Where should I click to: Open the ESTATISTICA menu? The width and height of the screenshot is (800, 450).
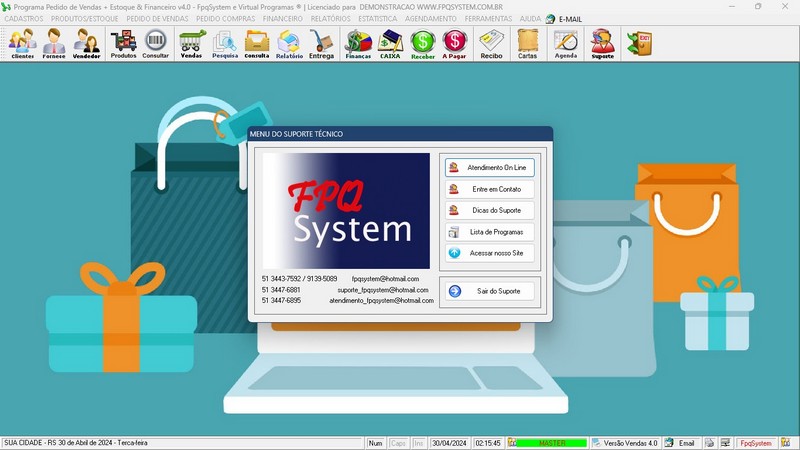tap(378, 18)
